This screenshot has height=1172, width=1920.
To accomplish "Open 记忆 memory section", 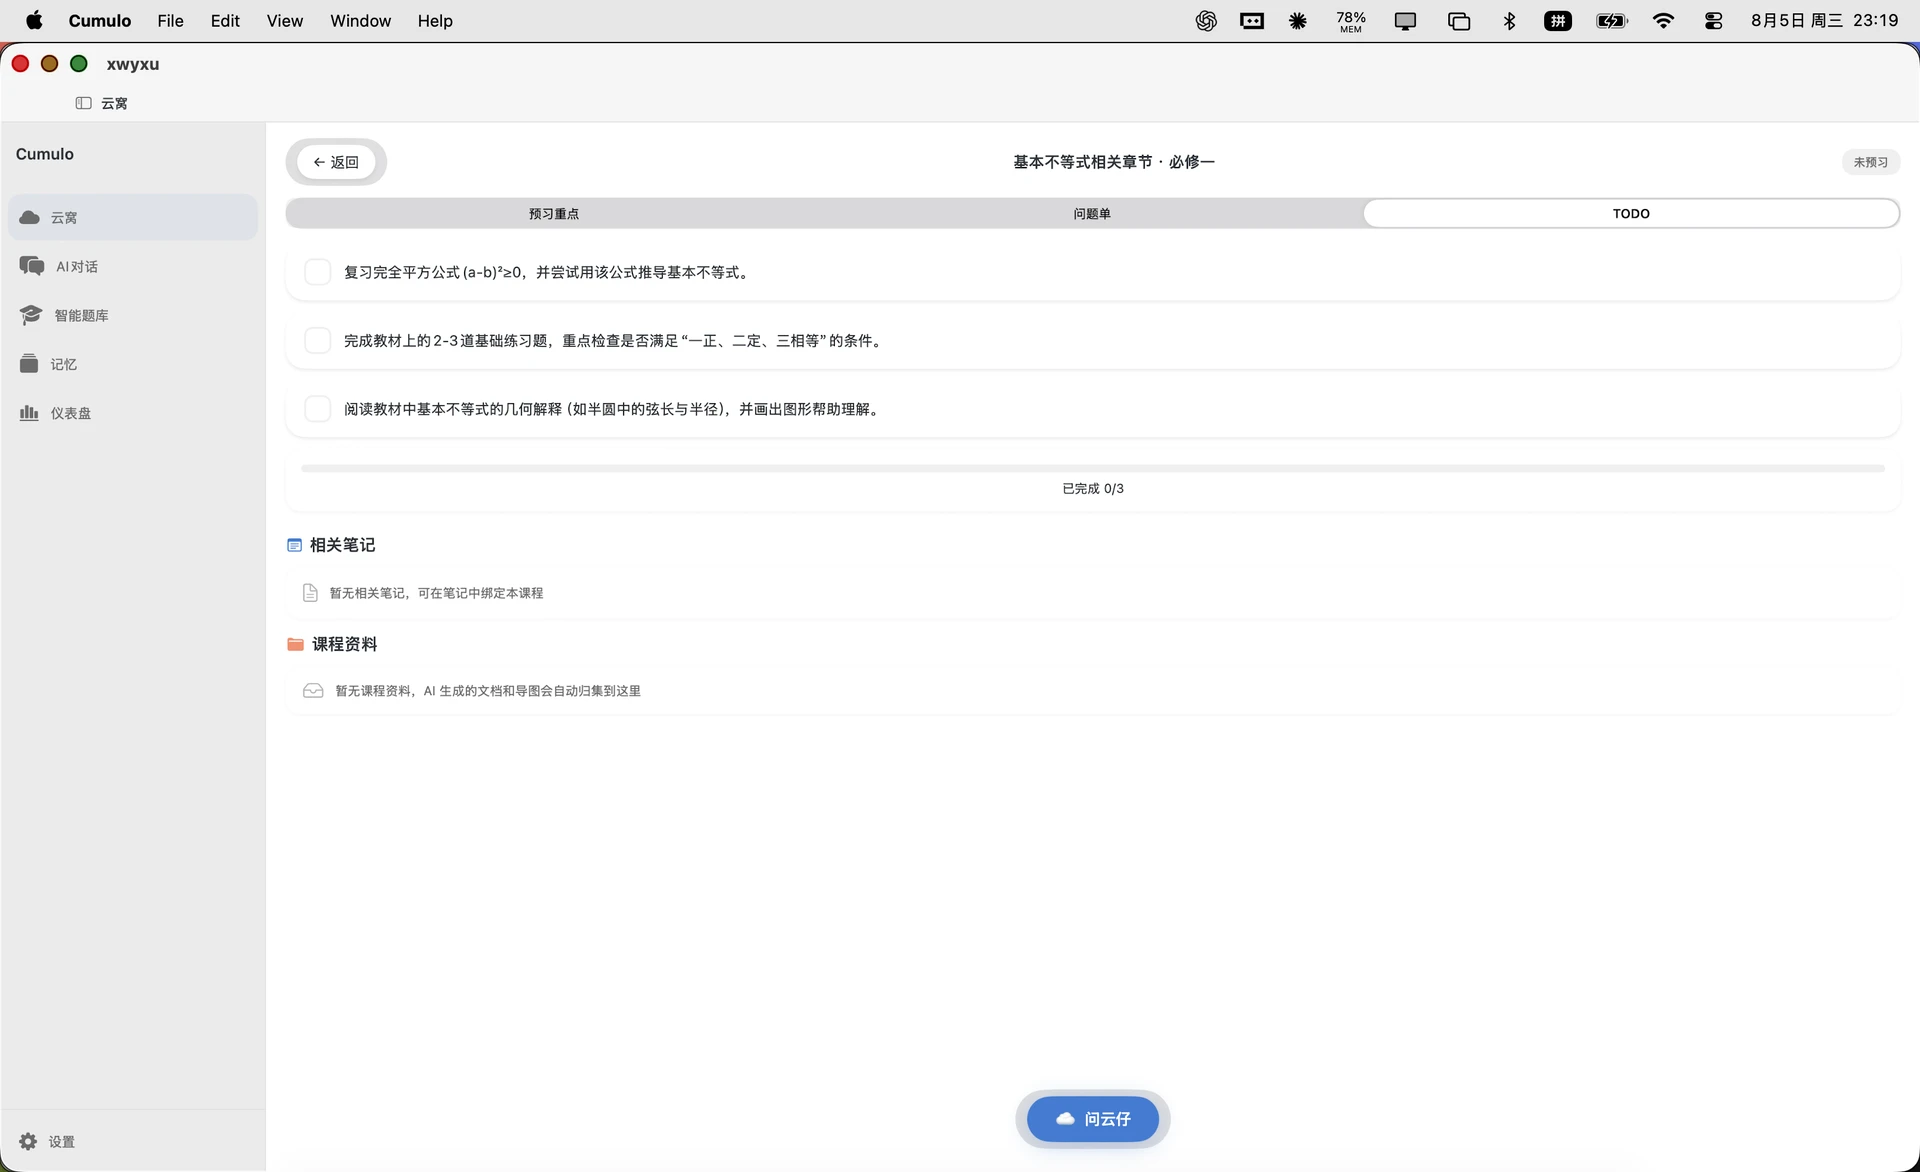I will [x=132, y=364].
